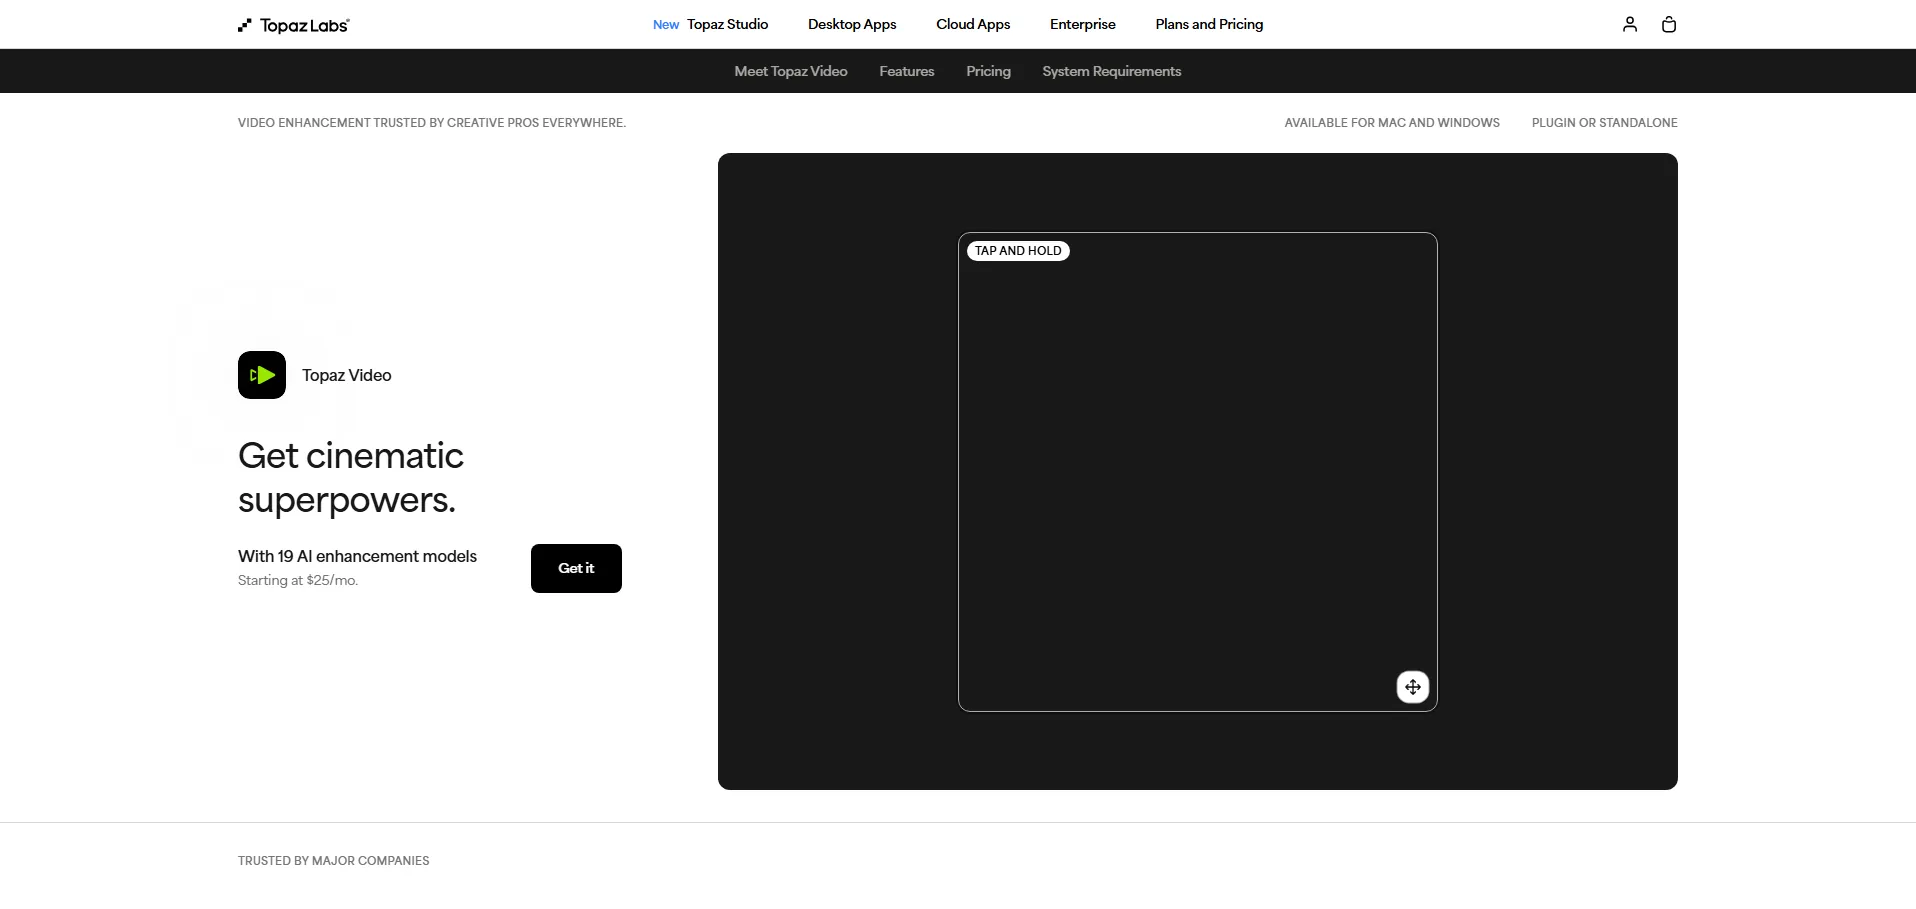Jump to the Features section
This screenshot has width=1916, height=909.
coord(906,71)
